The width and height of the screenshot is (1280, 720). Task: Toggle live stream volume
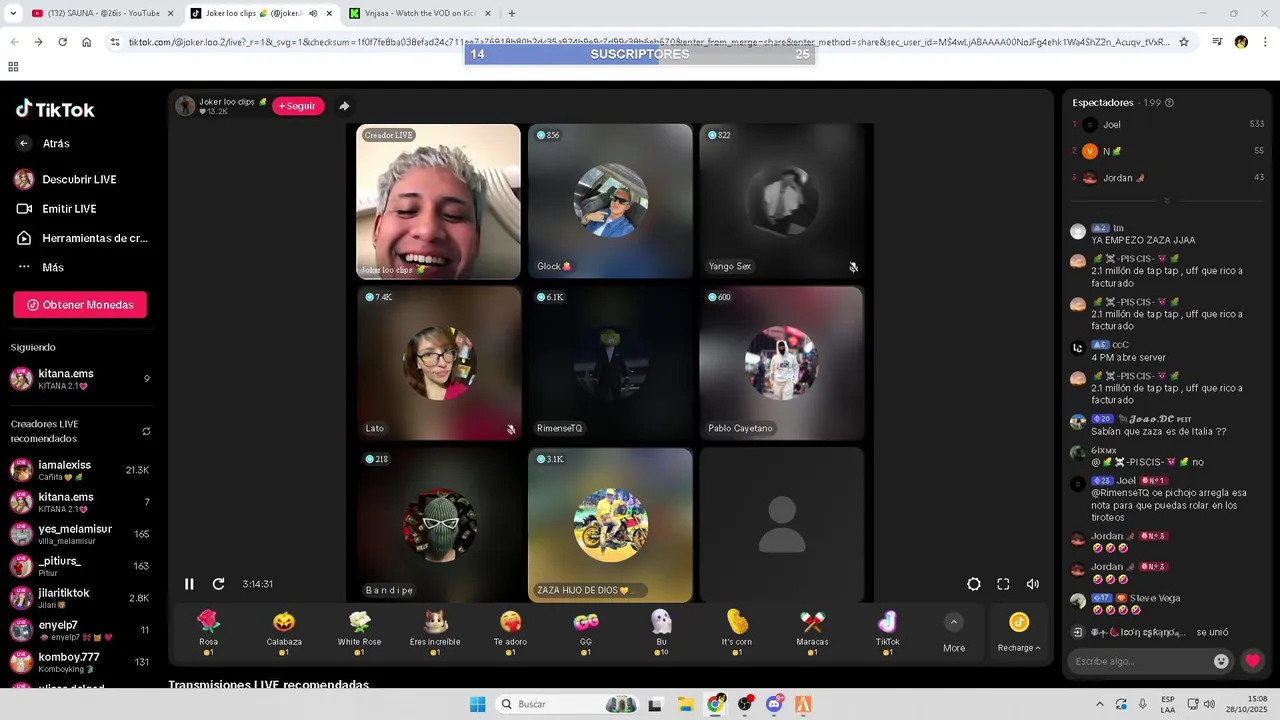tap(1033, 584)
